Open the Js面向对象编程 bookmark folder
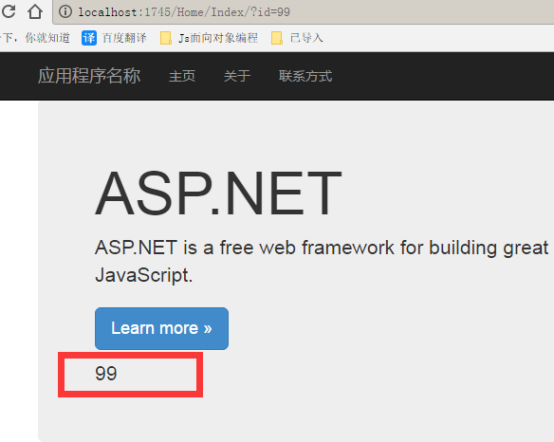Image resolution: width=554 pixels, height=442 pixels. point(209,38)
